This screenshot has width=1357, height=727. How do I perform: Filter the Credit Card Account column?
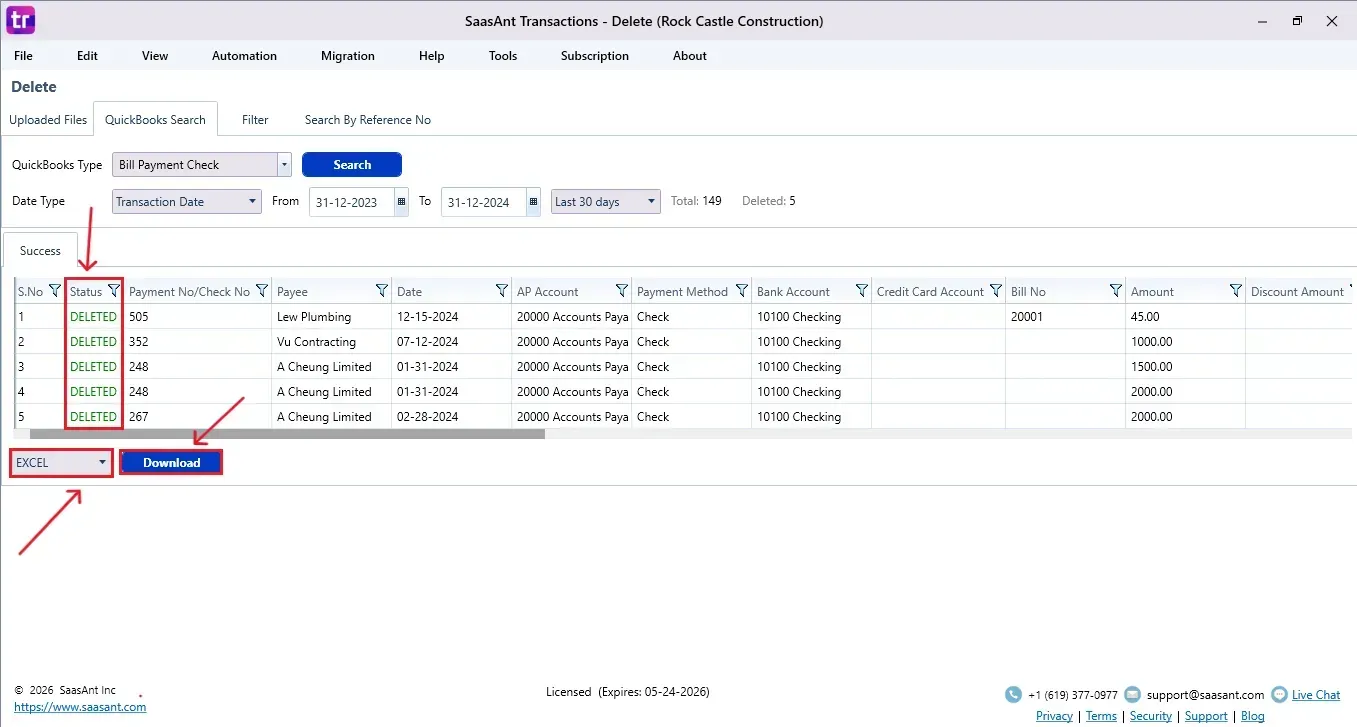(x=996, y=291)
